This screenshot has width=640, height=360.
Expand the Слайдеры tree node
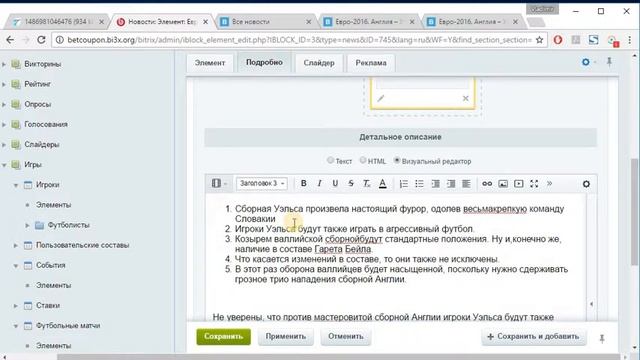point(4,144)
